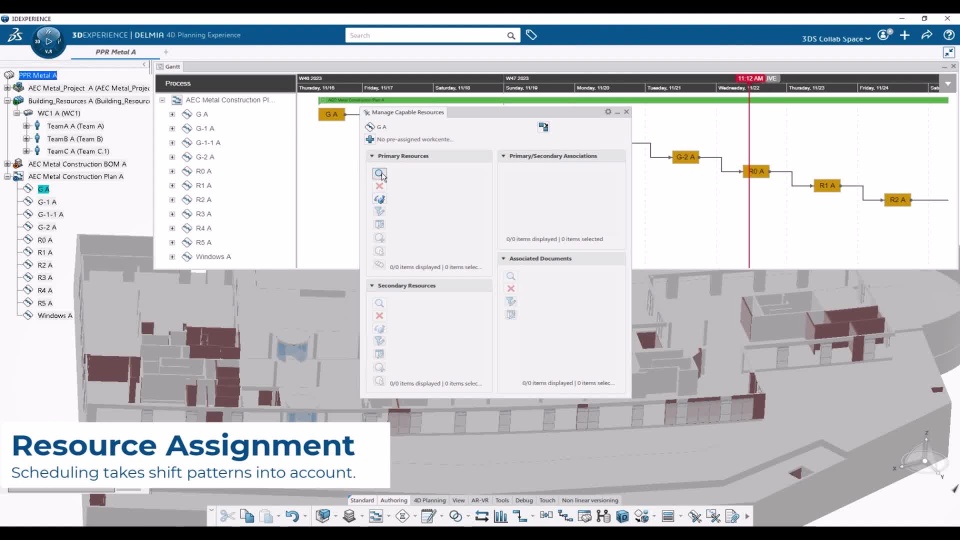Expand the R0 A row in Gantt process list

pos(172,171)
